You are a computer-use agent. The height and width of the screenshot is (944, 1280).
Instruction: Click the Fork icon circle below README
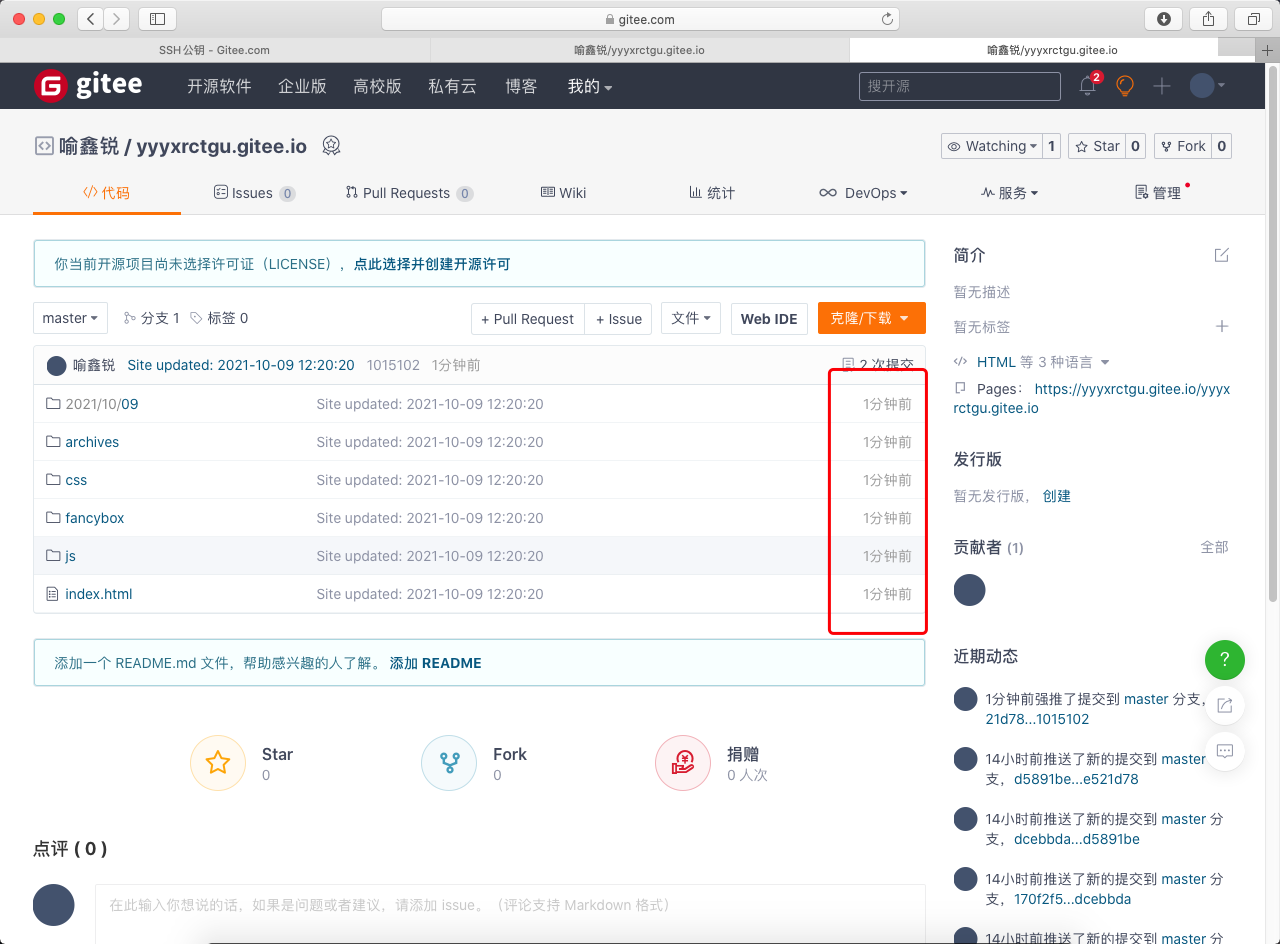tap(449, 763)
